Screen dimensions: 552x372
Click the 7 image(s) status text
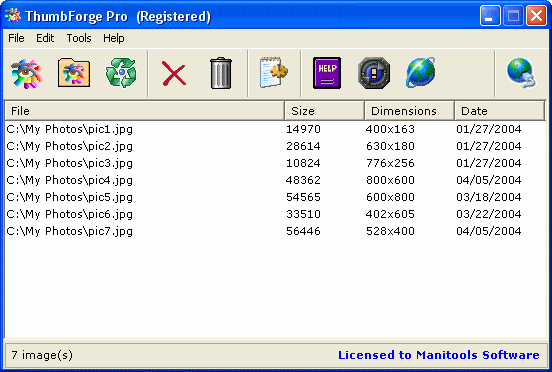(x=42, y=355)
